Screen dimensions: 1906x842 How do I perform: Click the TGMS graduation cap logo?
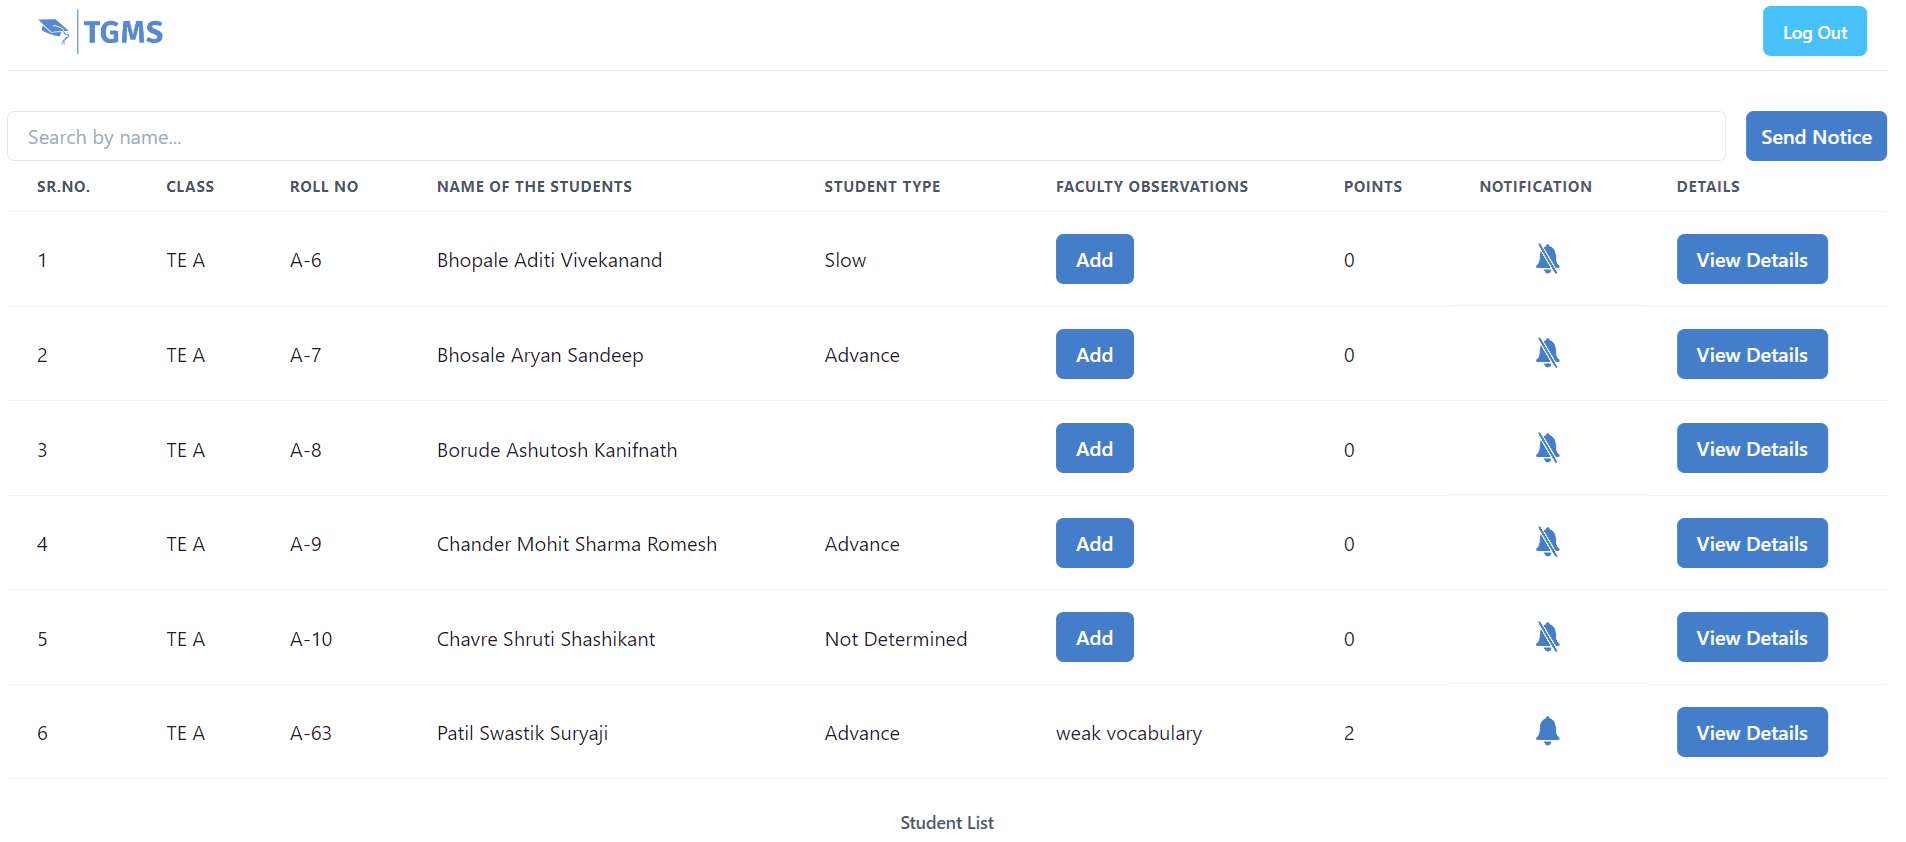click(54, 31)
